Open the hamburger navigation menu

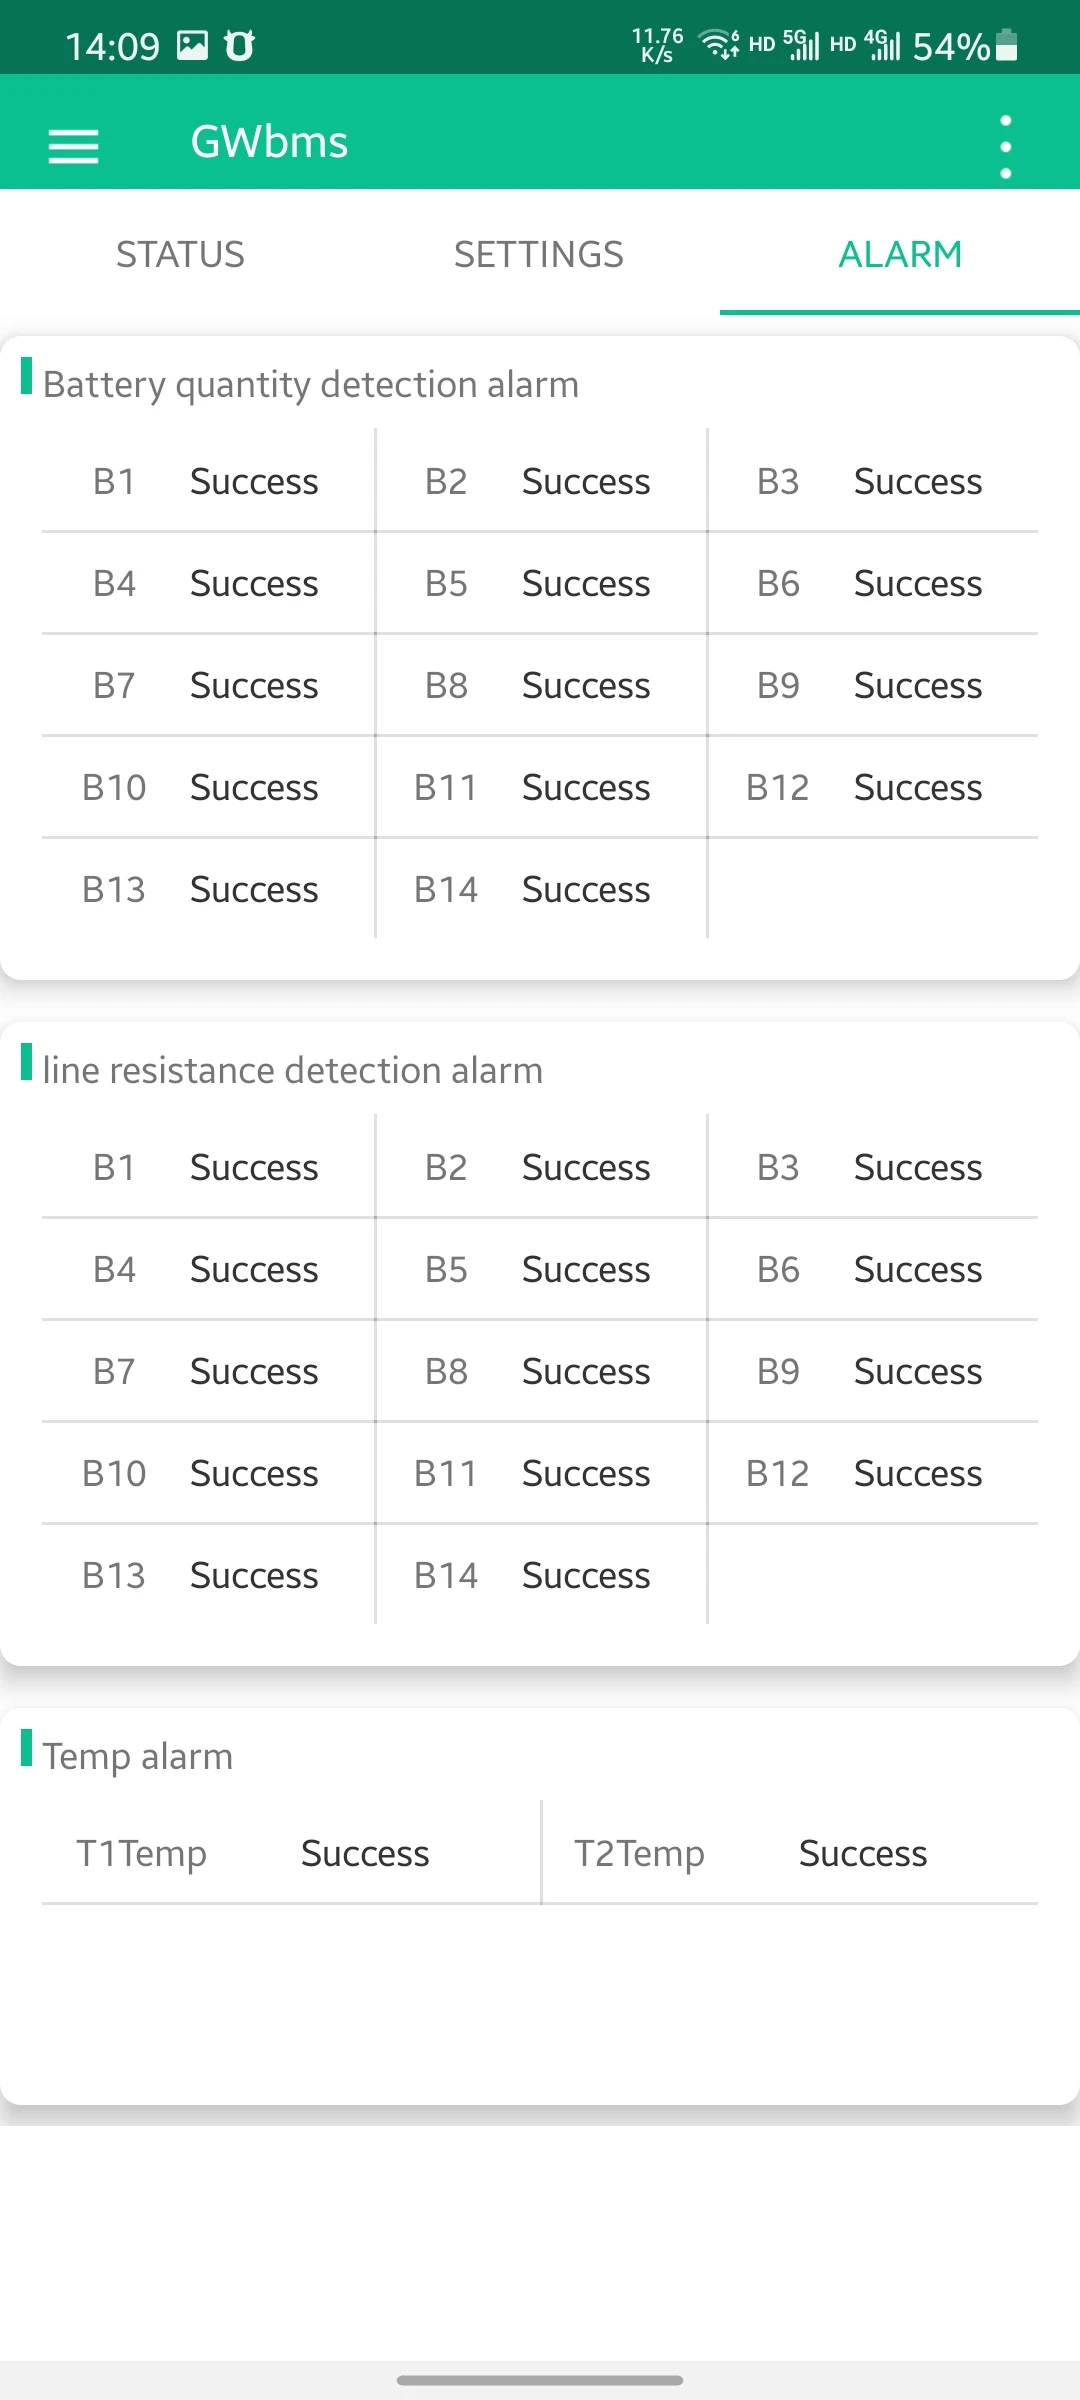(73, 146)
